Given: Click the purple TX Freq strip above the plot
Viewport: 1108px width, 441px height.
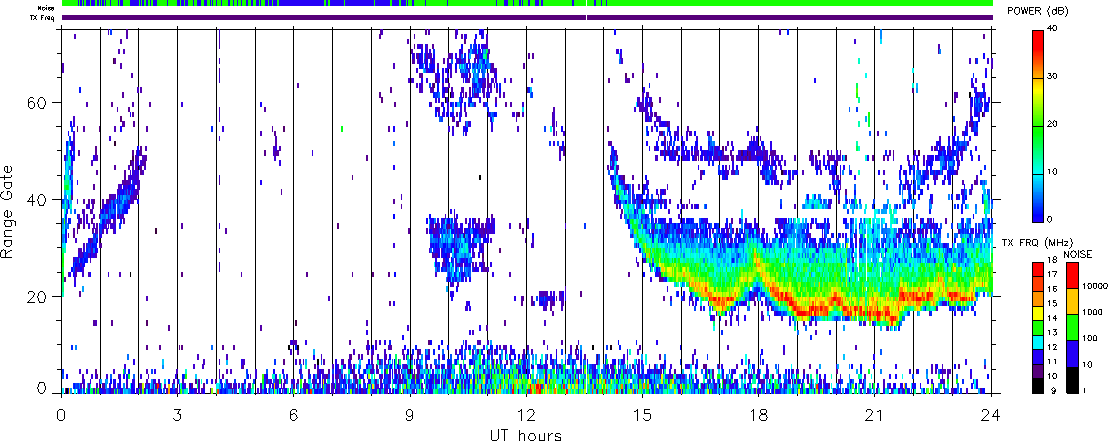Looking at the screenshot, I should click(x=527, y=17).
